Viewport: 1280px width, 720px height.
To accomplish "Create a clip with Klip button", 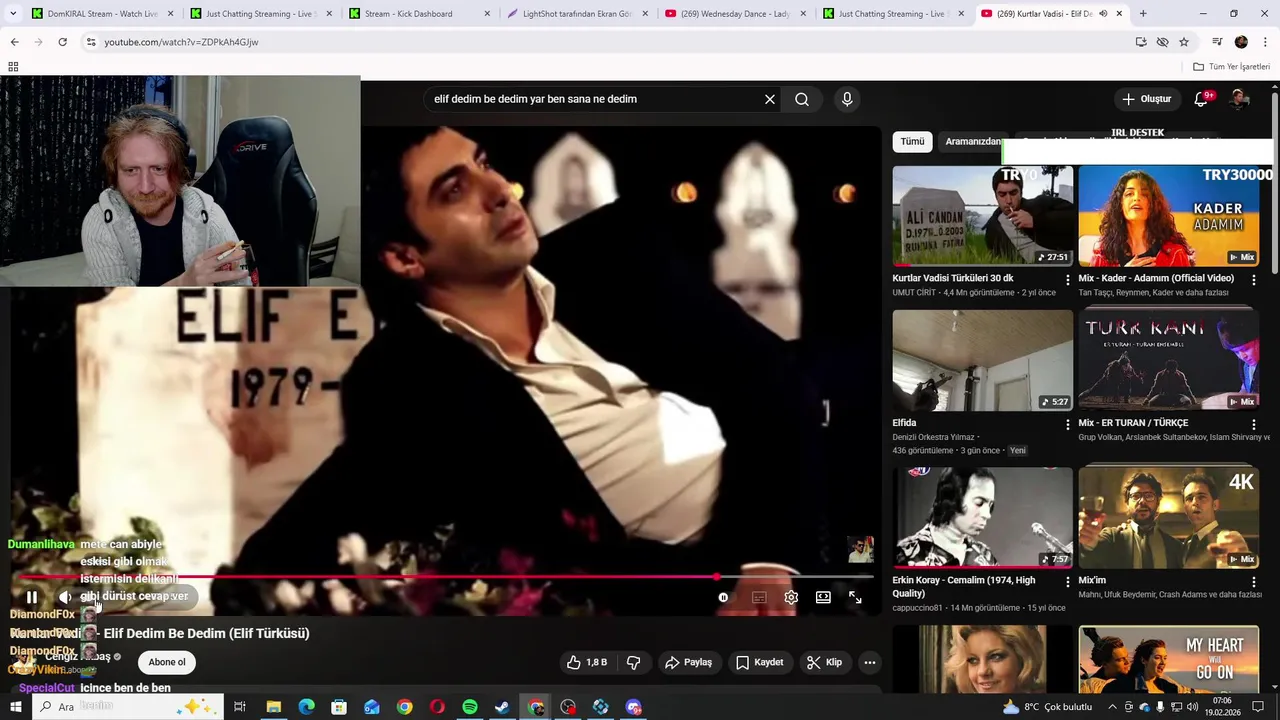I will (824, 662).
